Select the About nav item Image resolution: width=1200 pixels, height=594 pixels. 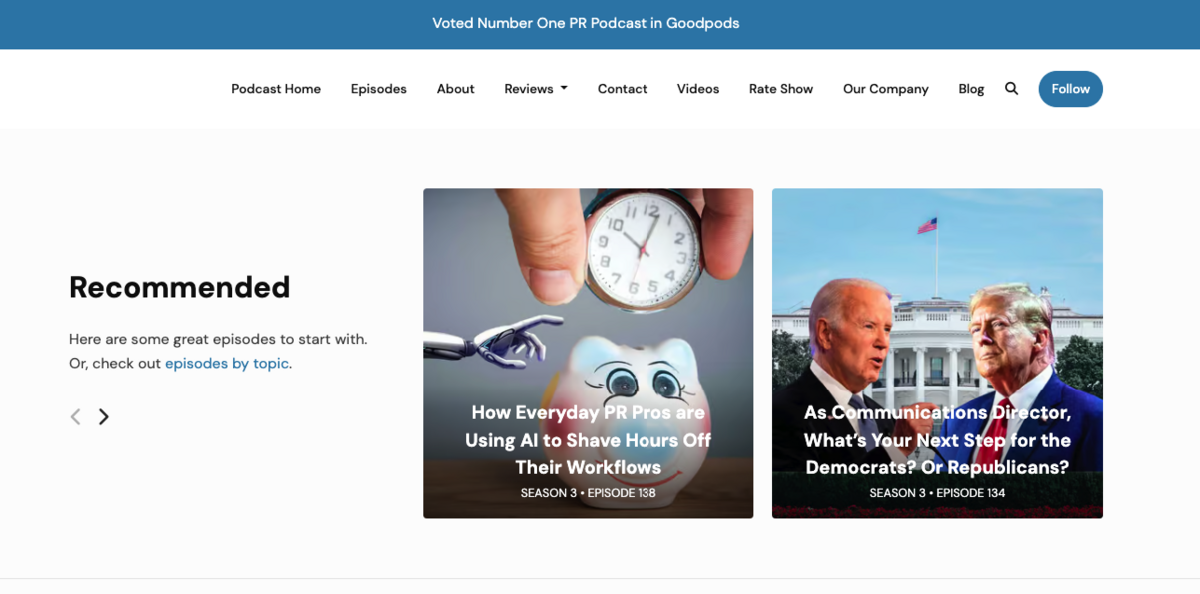(x=455, y=89)
